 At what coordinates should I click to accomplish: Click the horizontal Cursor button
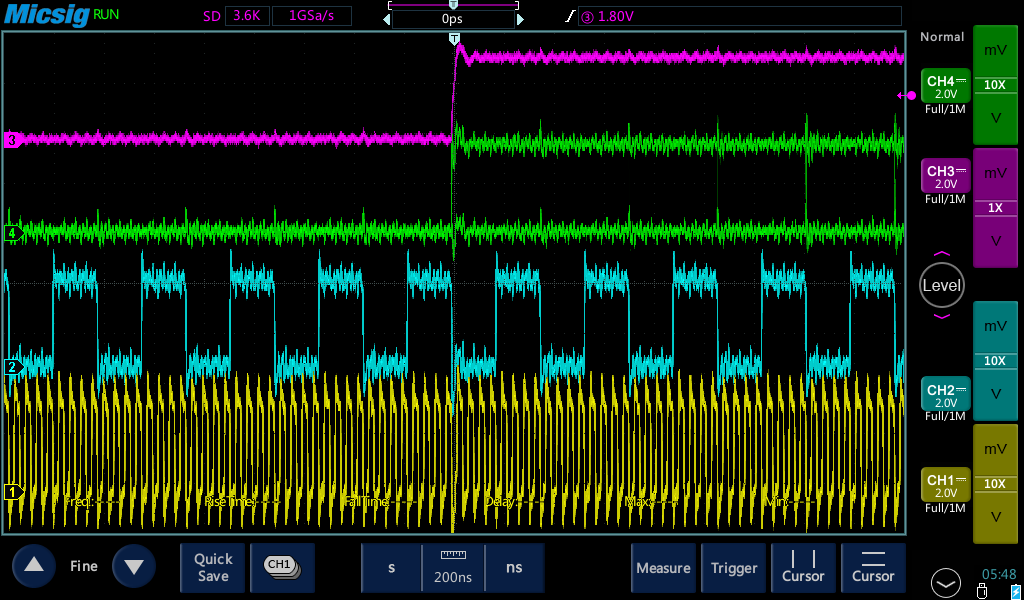pos(873,567)
